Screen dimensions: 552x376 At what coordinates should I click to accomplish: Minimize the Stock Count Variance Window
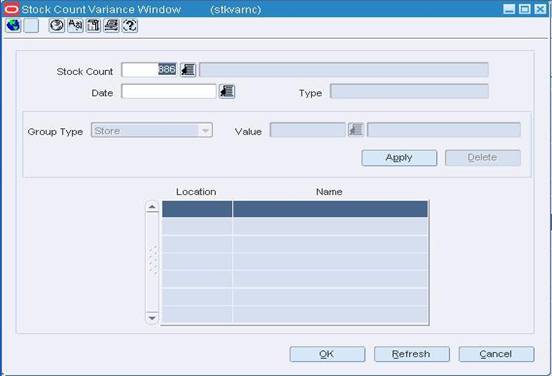(509, 9)
